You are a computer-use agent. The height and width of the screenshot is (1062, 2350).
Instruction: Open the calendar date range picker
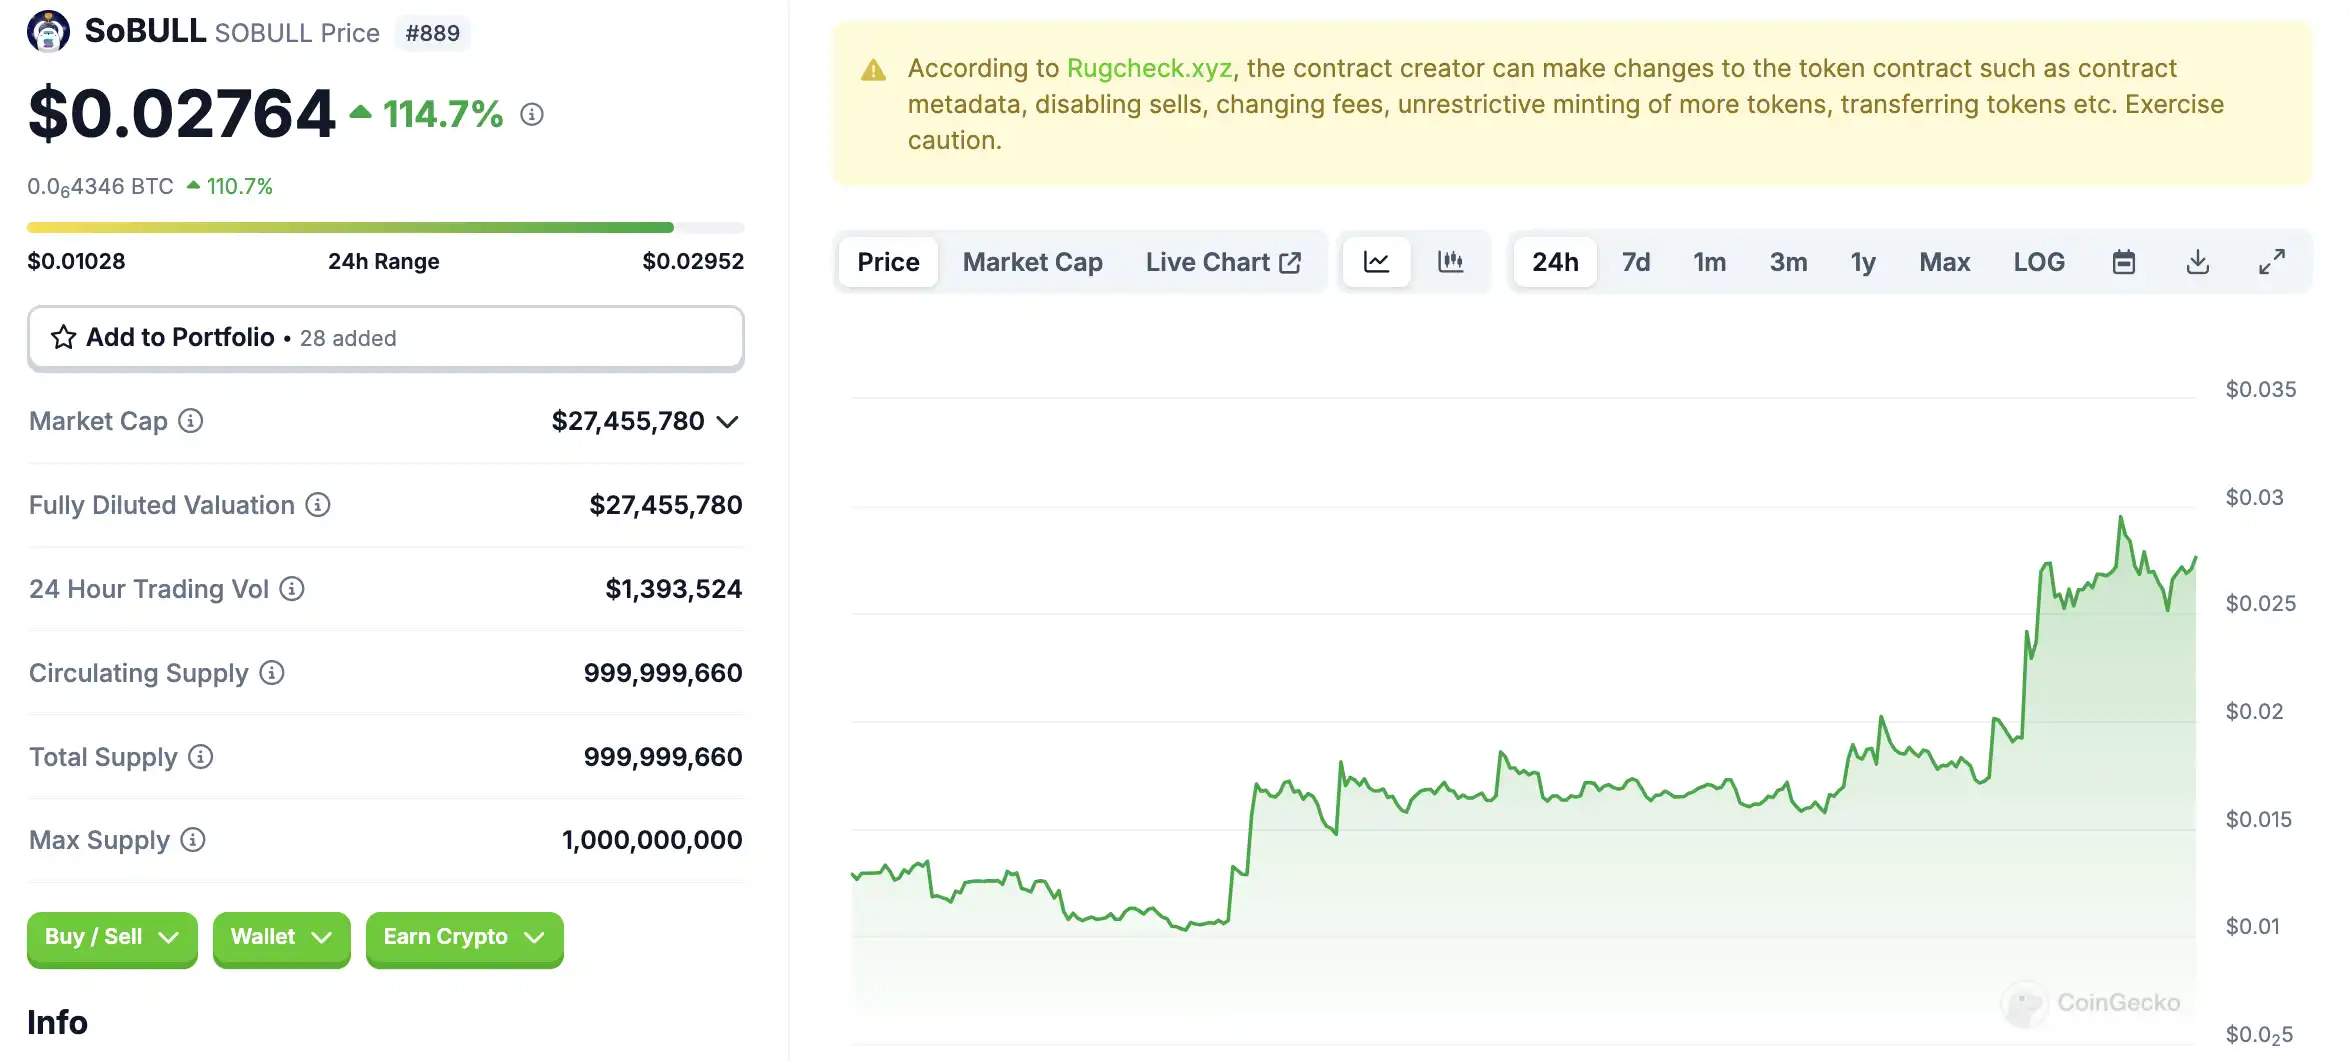tap(2123, 262)
